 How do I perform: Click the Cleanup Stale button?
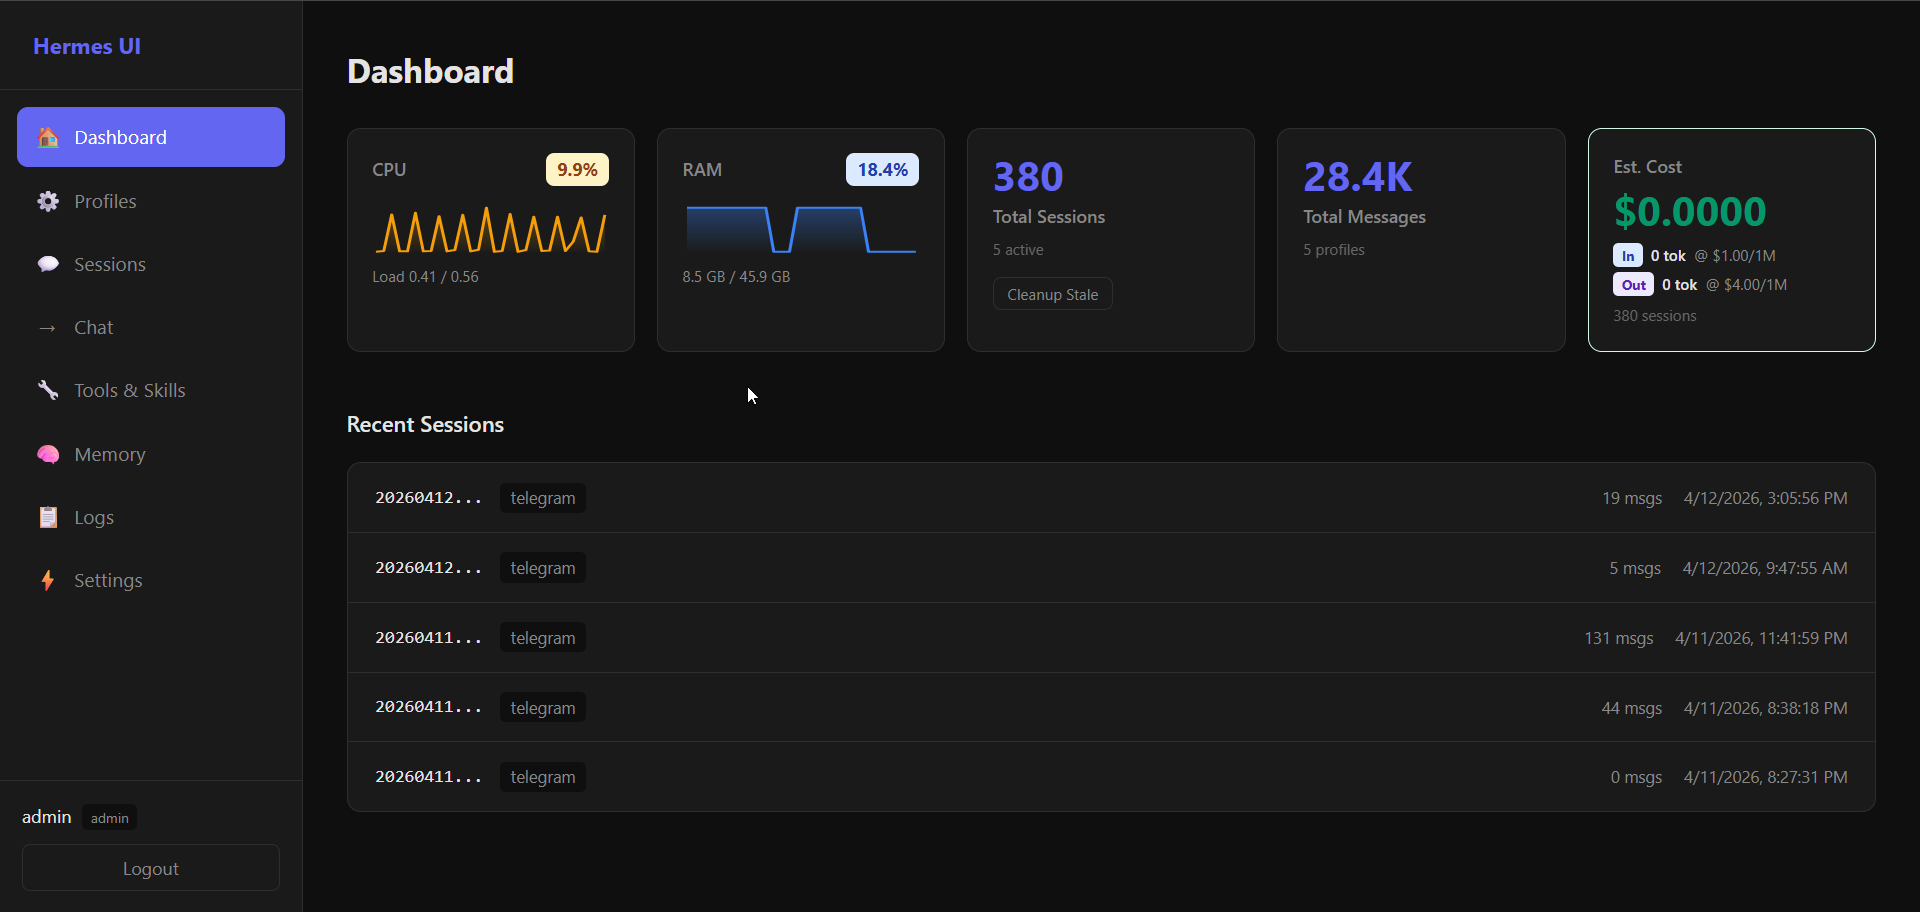pyautogui.click(x=1053, y=294)
